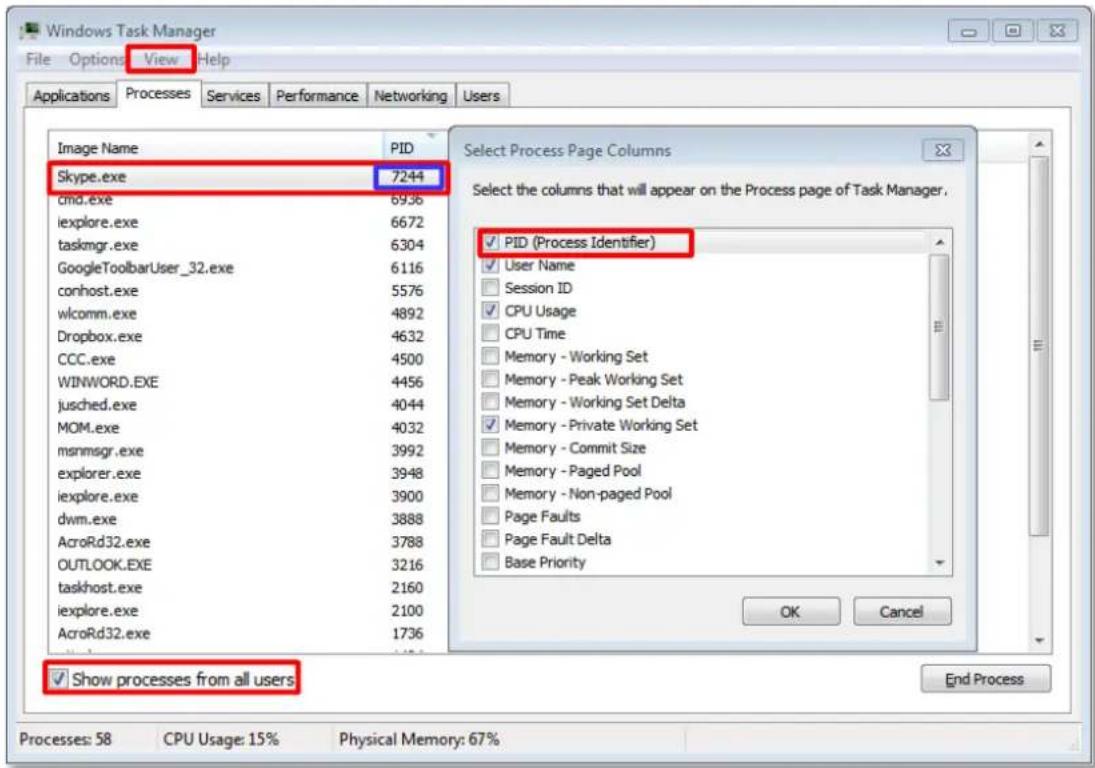Switch to the Performance tab
This screenshot has height=768, width=1095.
coord(316,96)
